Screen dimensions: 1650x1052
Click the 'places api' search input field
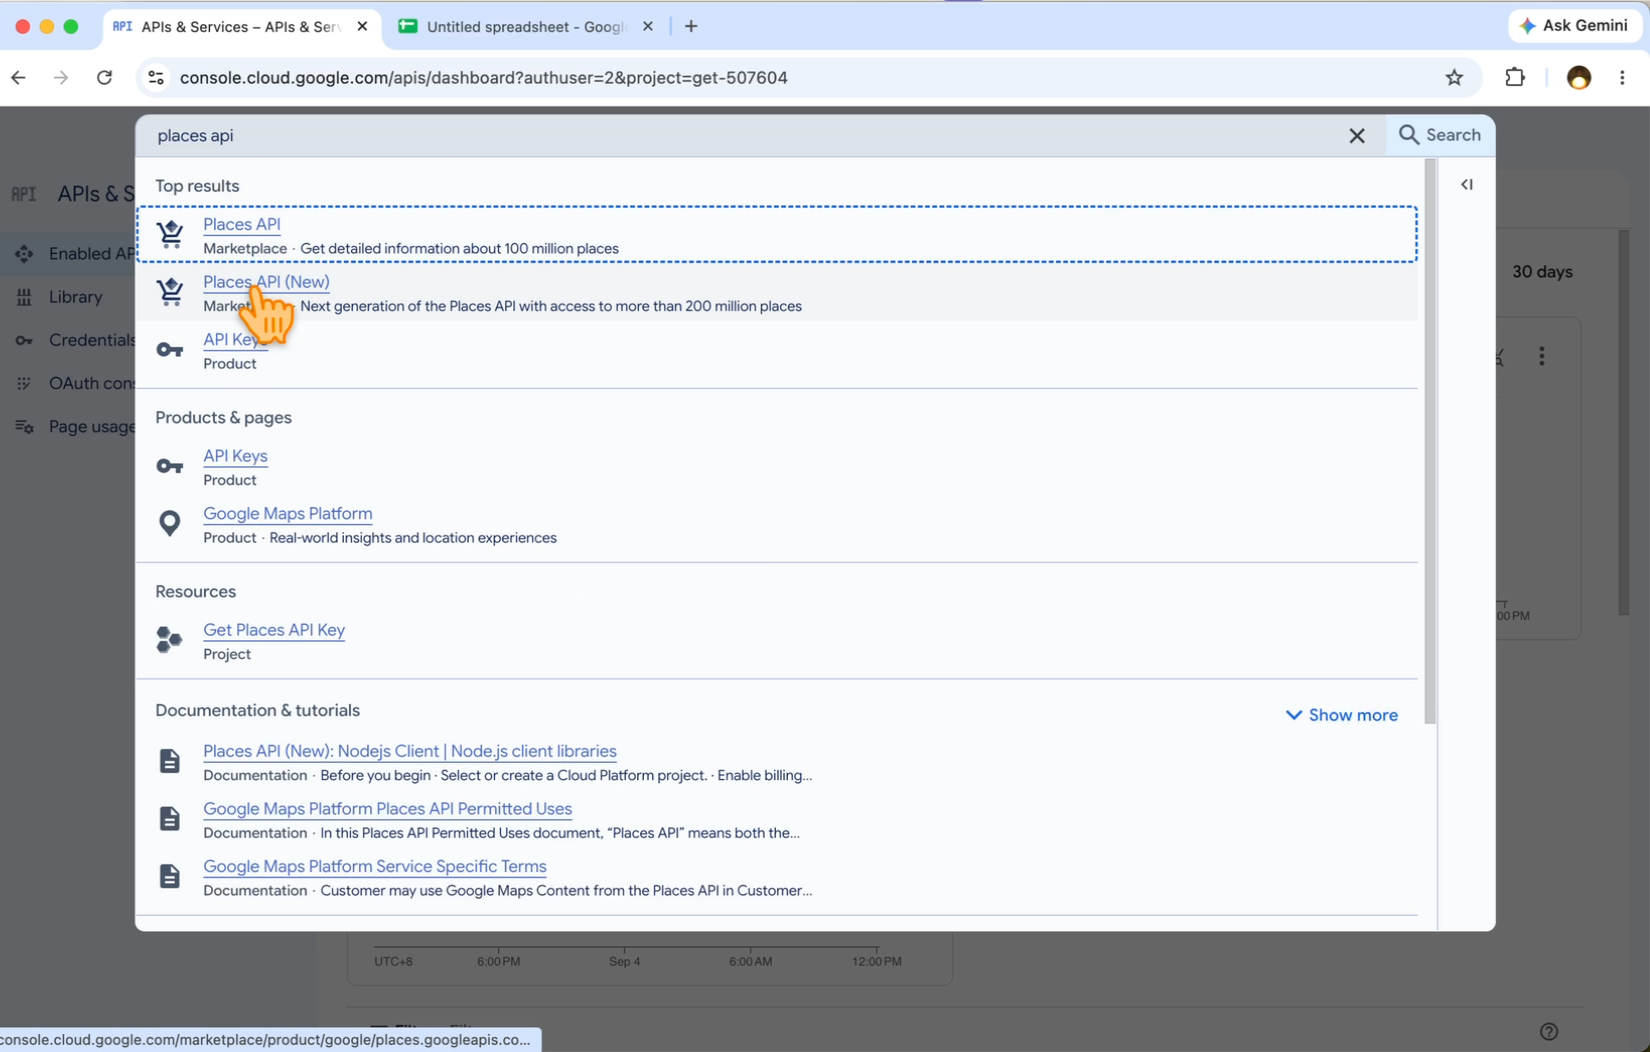tap(740, 136)
